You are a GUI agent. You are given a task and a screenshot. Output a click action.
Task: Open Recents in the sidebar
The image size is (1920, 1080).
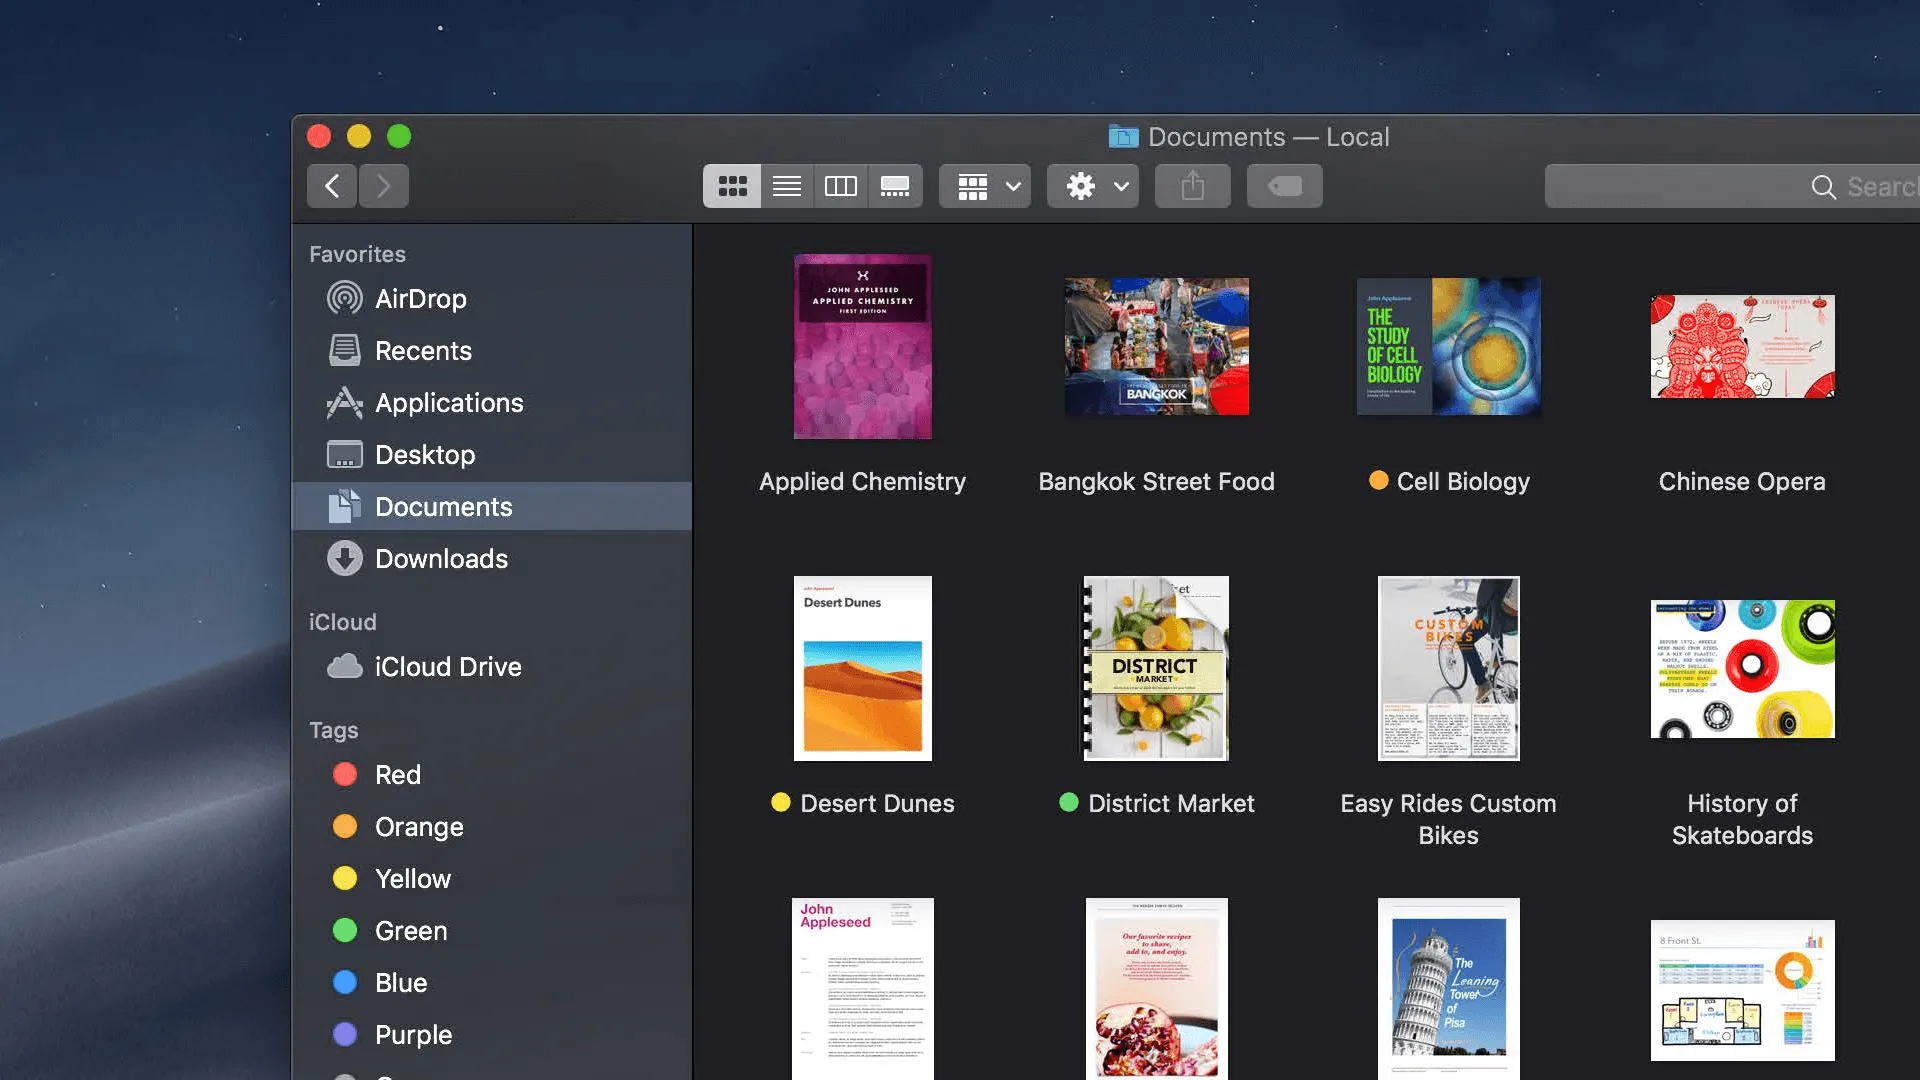[422, 351]
